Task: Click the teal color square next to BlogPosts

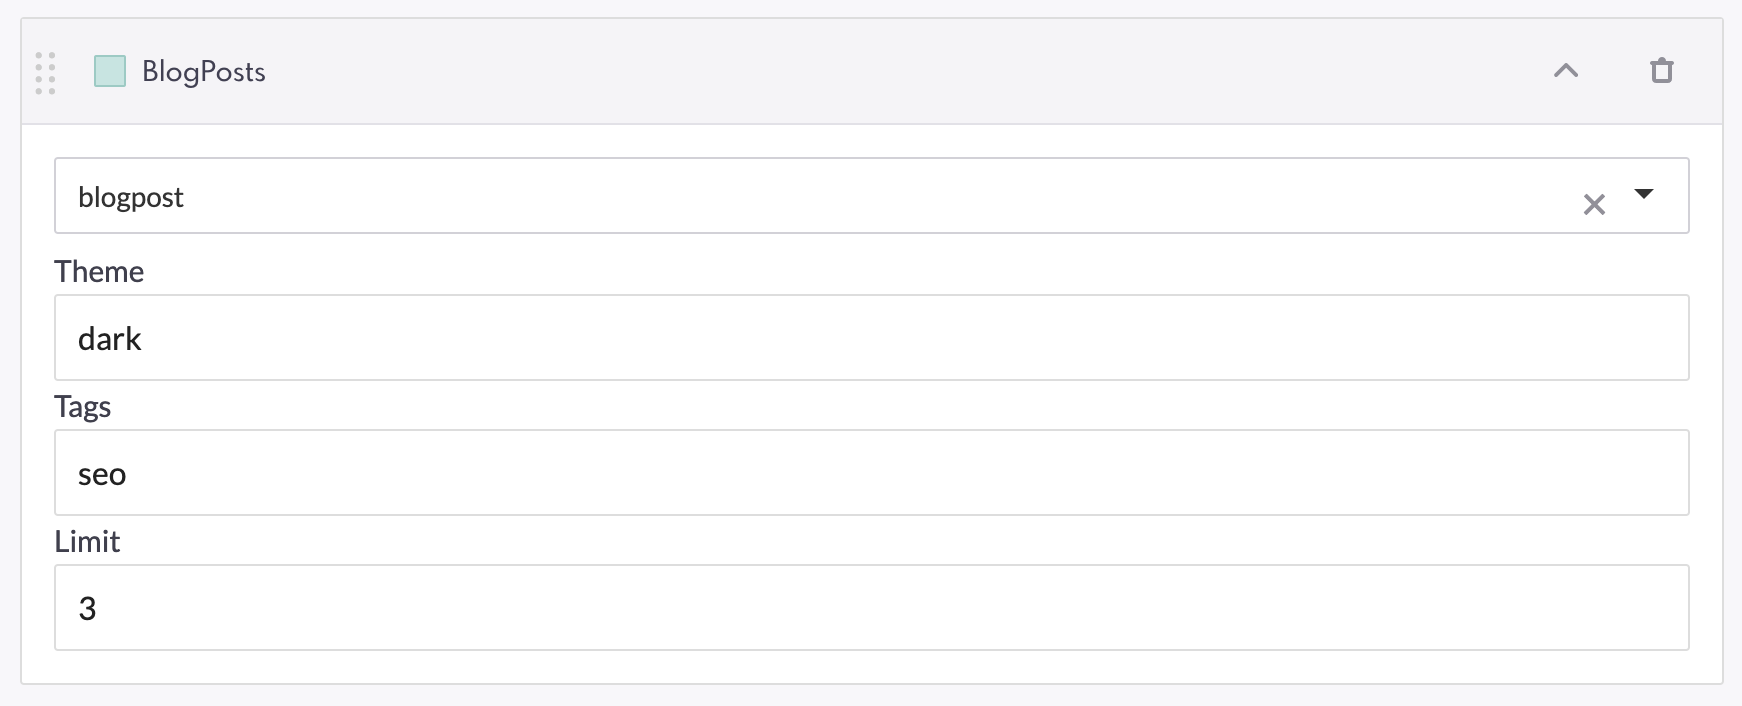Action: [x=110, y=71]
